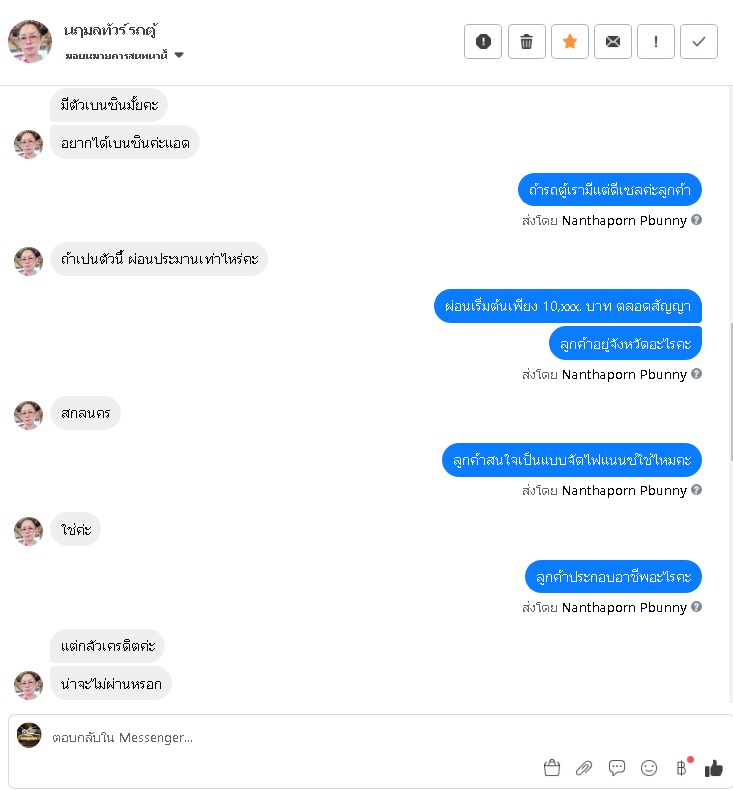Click help icon beside first Nanthaporn Pbunny

[696, 220]
